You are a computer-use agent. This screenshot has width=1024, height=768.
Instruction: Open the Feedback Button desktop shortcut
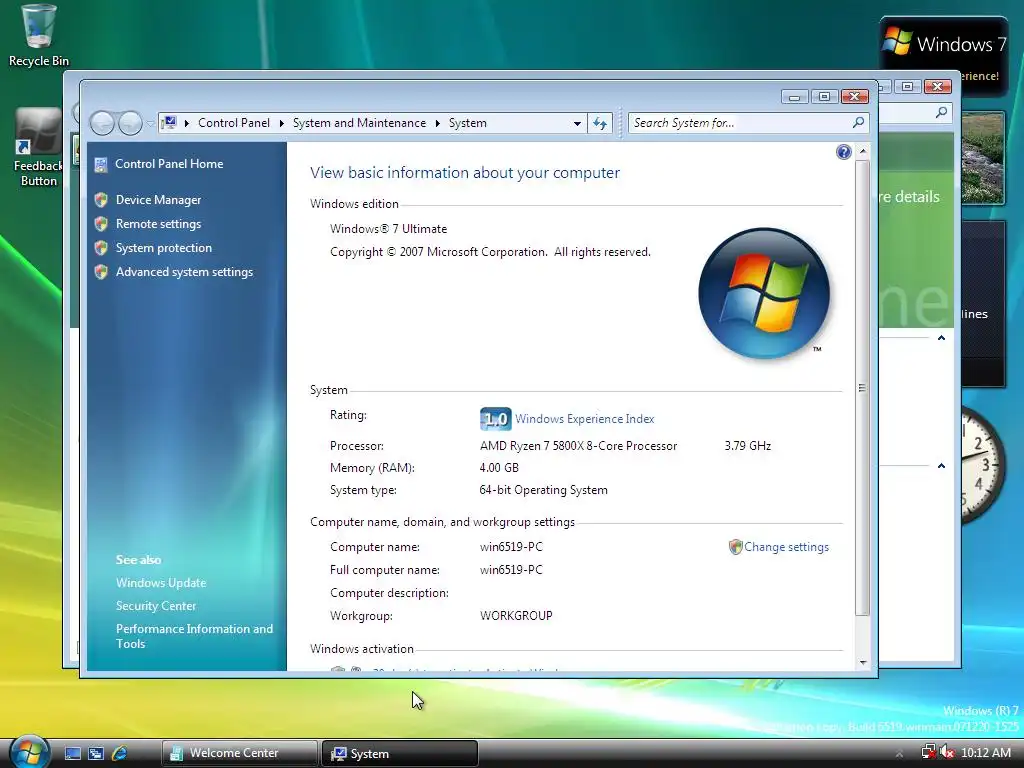[38, 148]
